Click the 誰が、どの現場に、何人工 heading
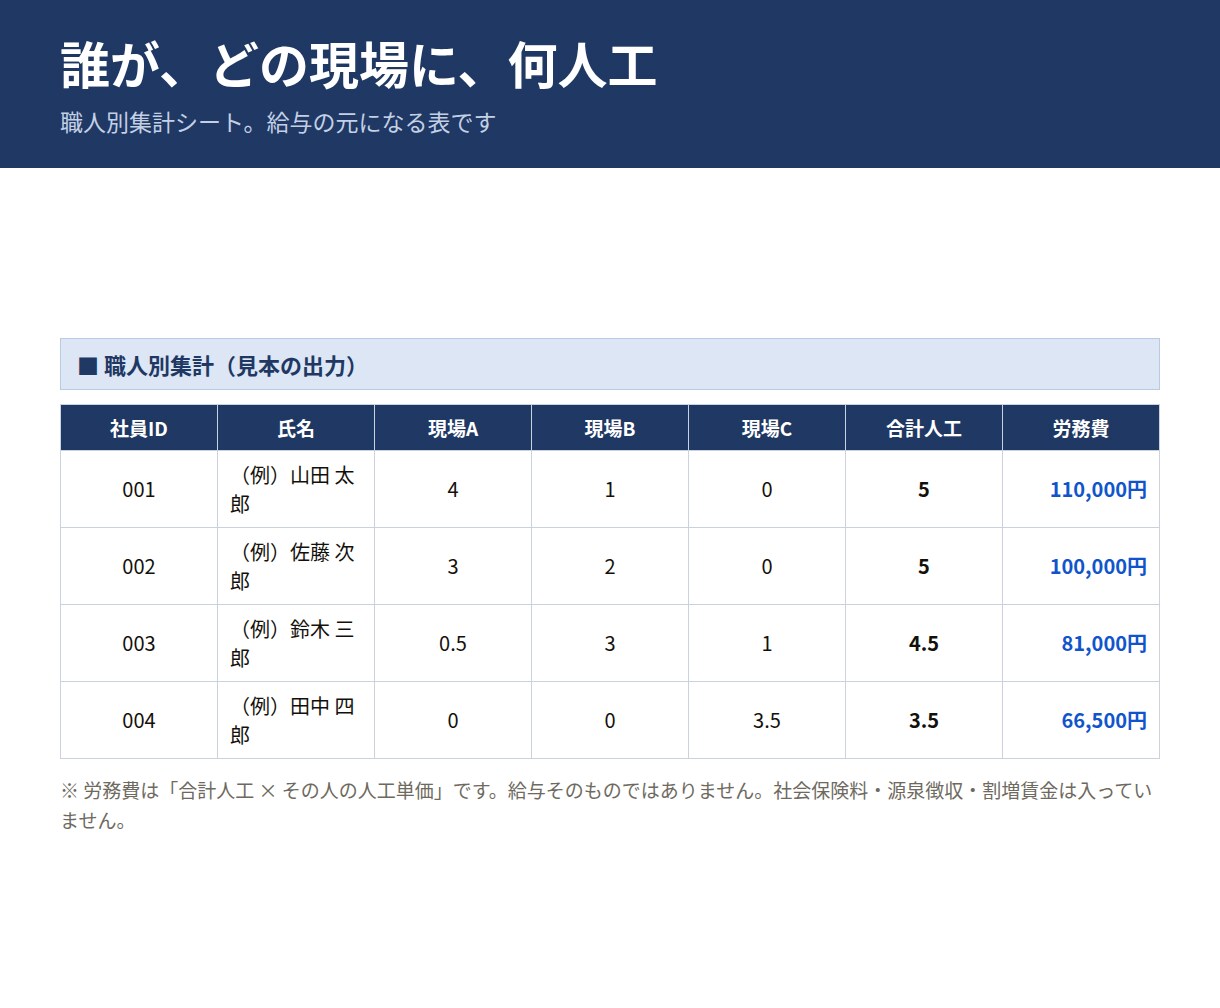The image size is (1220, 1008). pos(358,67)
